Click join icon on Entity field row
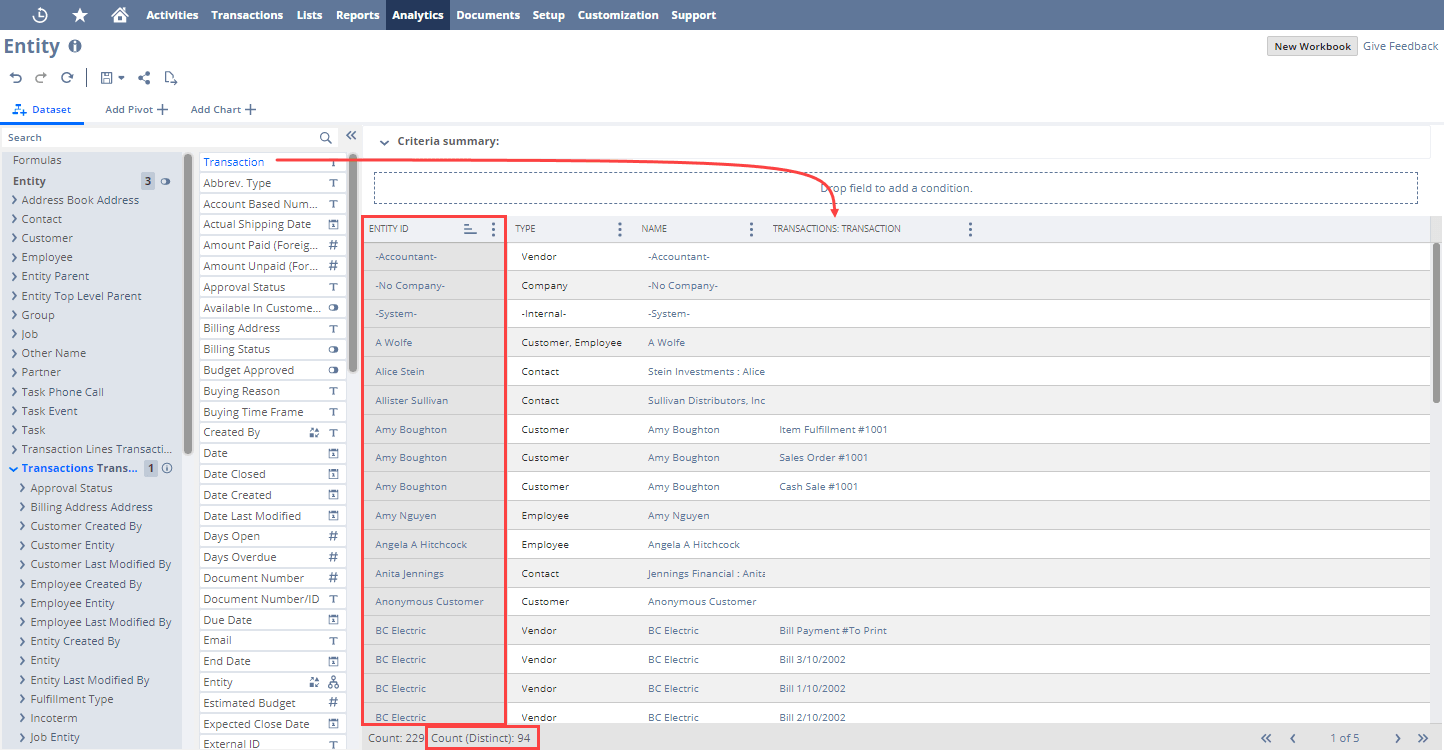 tap(315, 682)
